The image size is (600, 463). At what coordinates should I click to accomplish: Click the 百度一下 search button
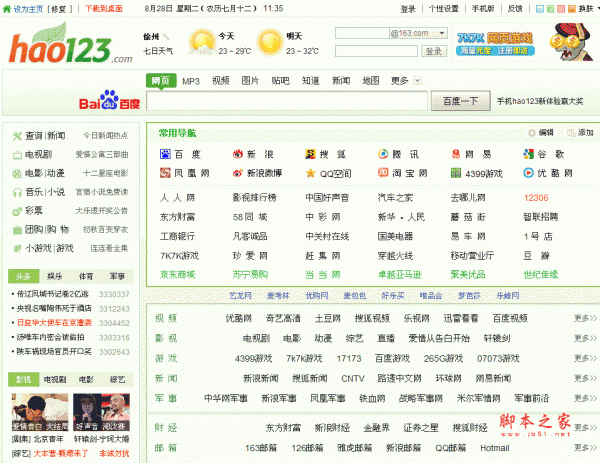point(461,101)
